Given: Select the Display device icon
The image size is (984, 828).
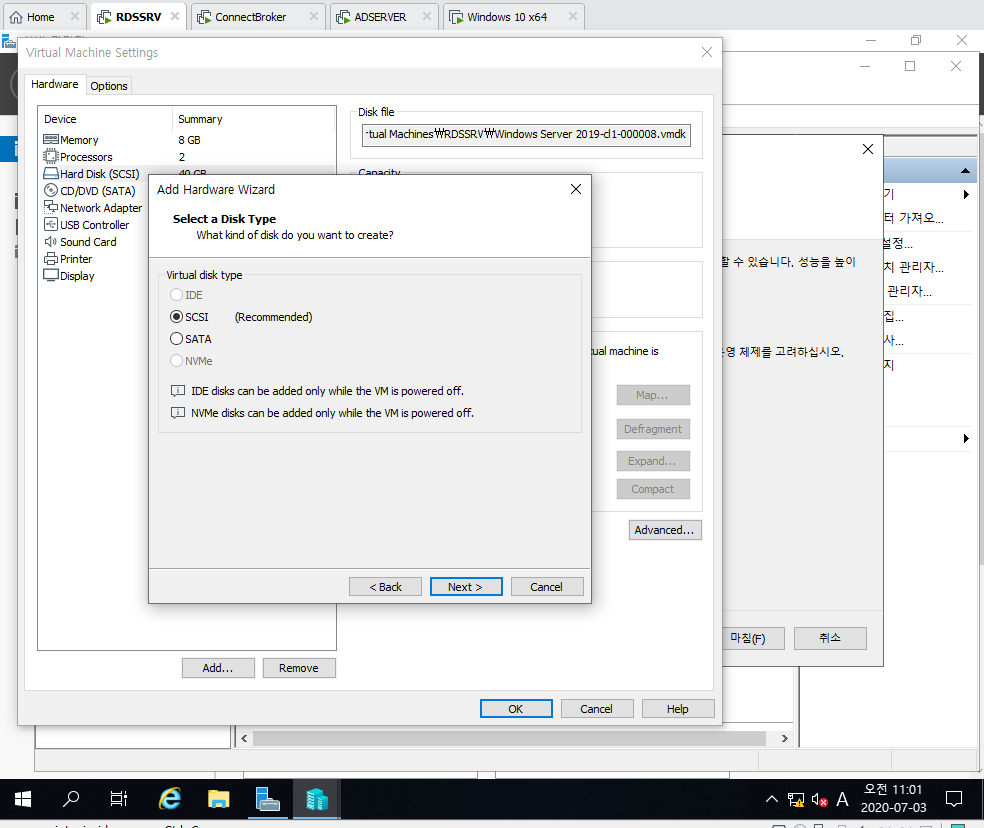Looking at the screenshot, I should (x=51, y=276).
